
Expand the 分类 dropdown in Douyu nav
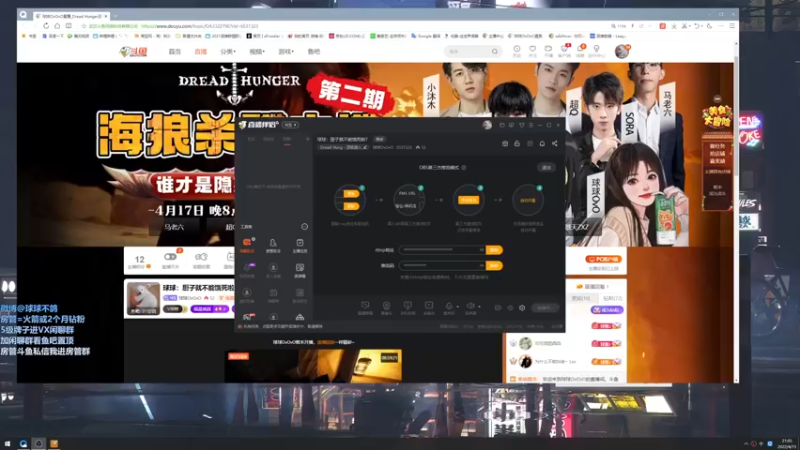pyautogui.click(x=228, y=52)
